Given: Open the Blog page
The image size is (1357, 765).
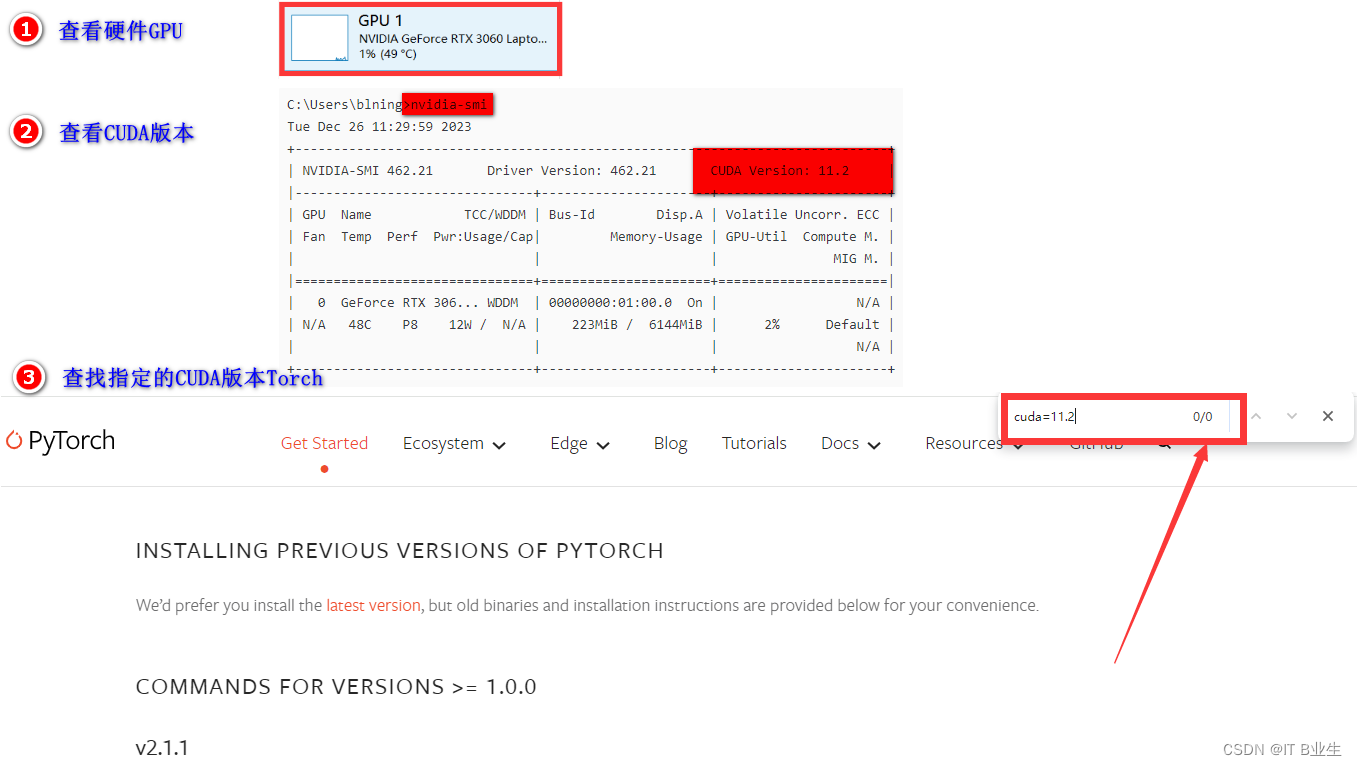Looking at the screenshot, I should pos(670,443).
